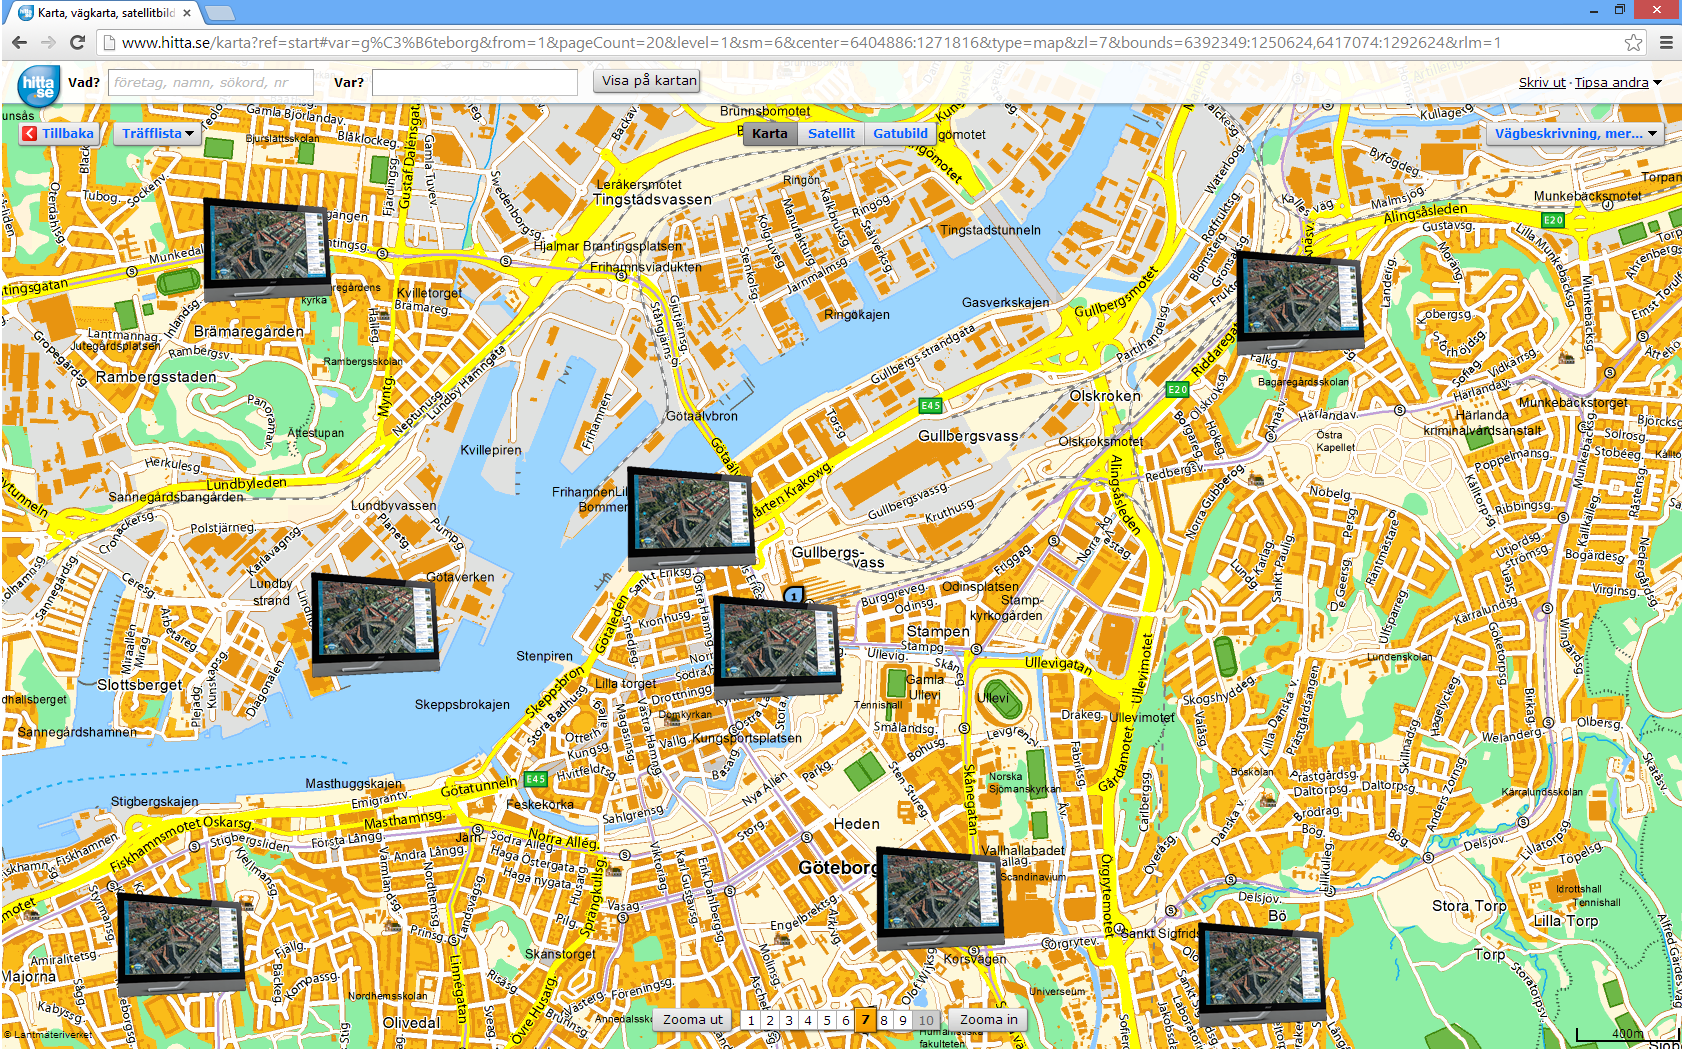Set zoom level to 8
Image resolution: width=1683 pixels, height=1049 pixels.
(x=884, y=1021)
